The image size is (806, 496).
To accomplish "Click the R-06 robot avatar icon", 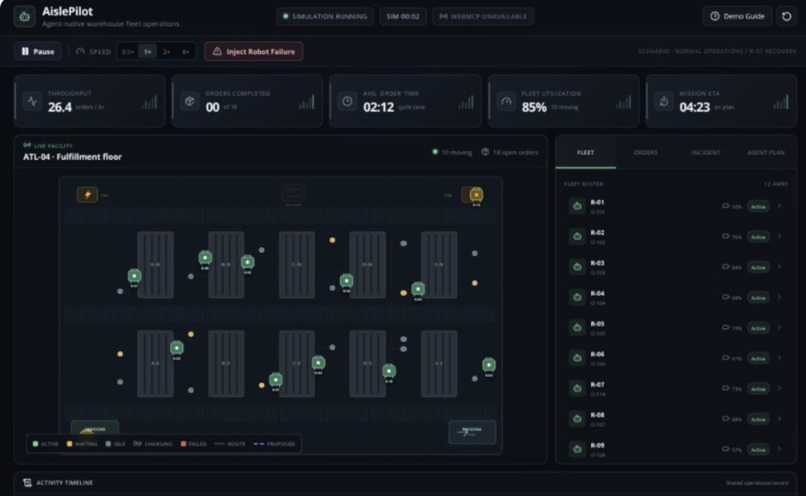I will coord(577,358).
